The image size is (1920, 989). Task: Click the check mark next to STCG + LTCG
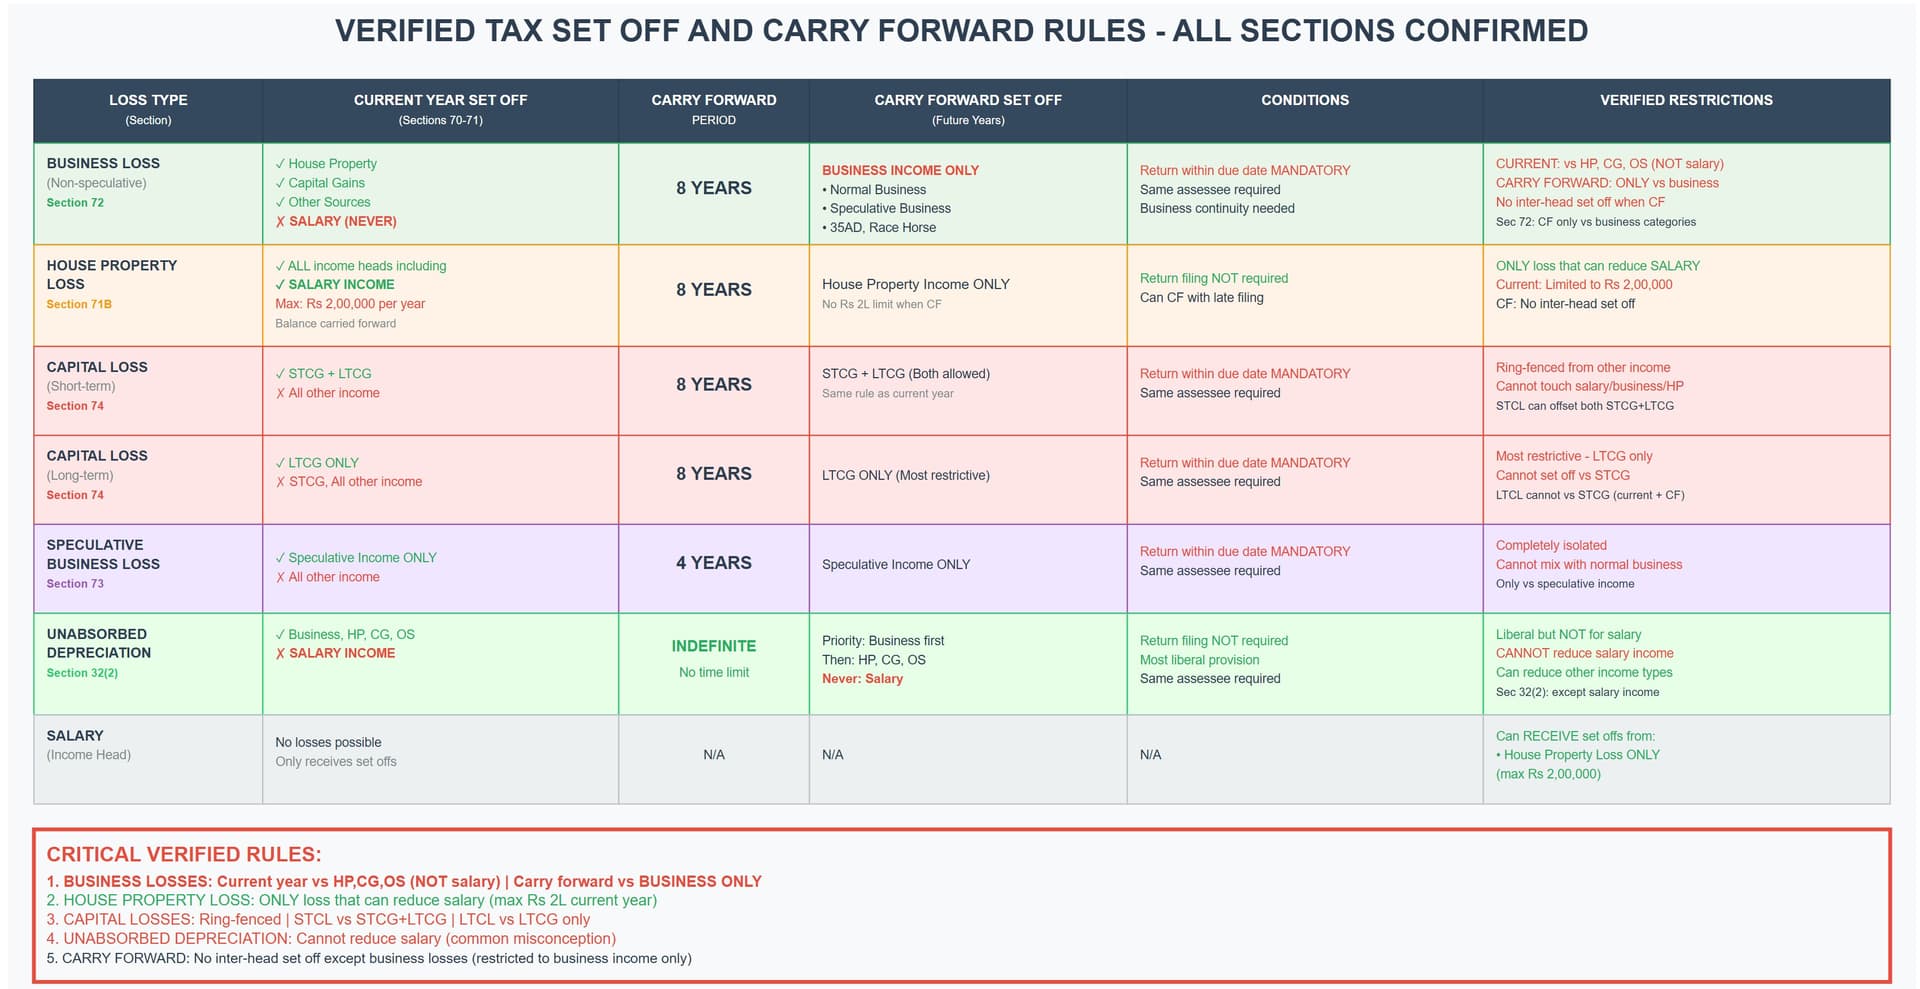(280, 374)
